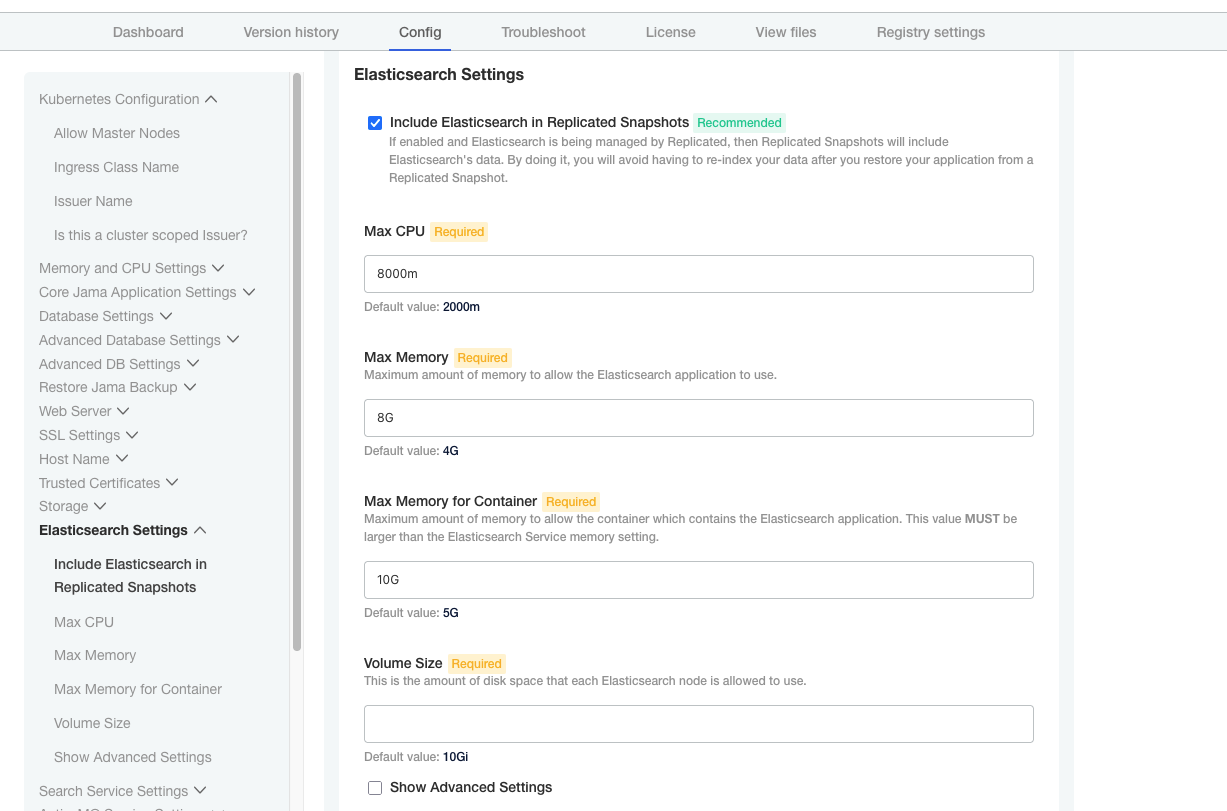Open the License tab
The height and width of the screenshot is (811, 1227).
tap(671, 32)
